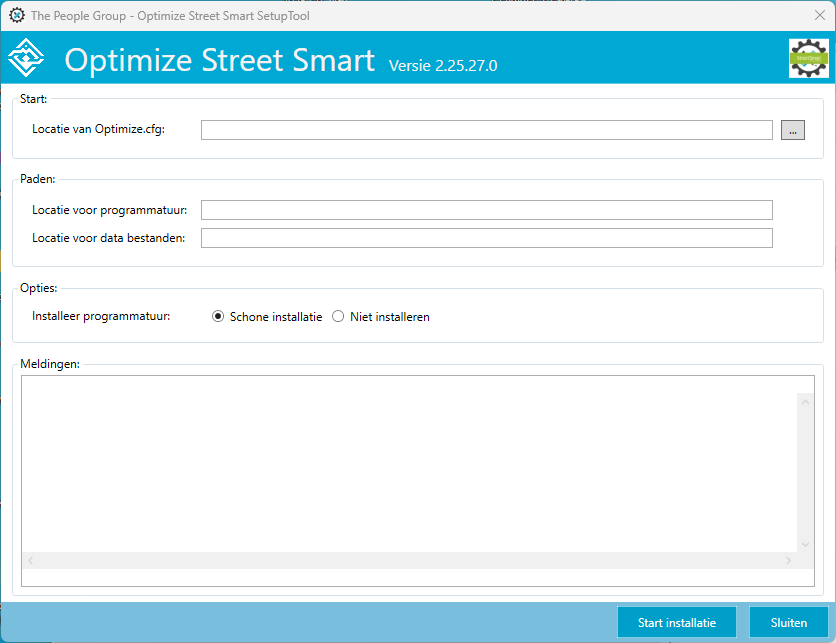
Task: Click the Locatie voor programmatuur label
Action: [109, 210]
